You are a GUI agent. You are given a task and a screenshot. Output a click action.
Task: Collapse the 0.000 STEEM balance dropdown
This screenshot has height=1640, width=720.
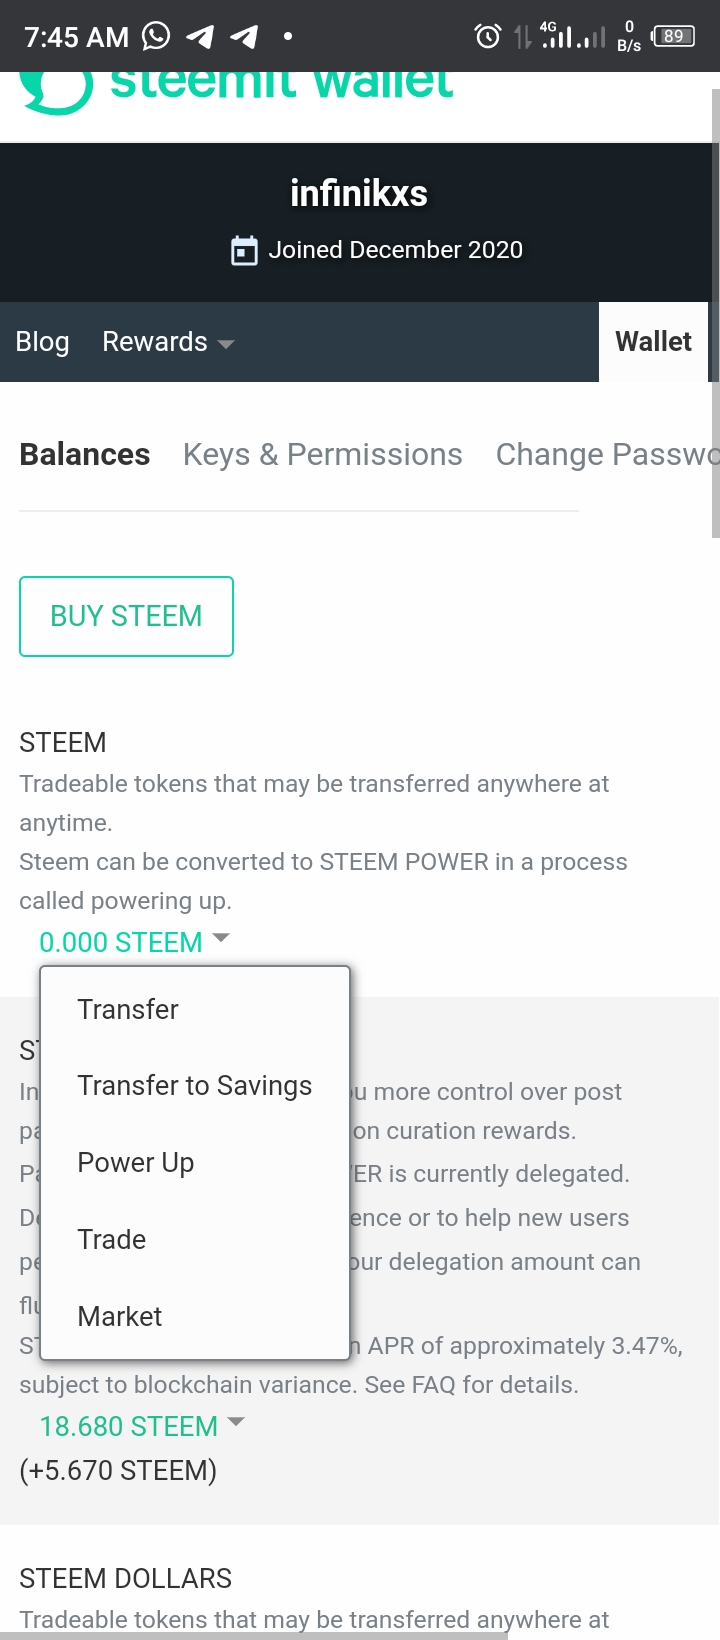tap(134, 942)
